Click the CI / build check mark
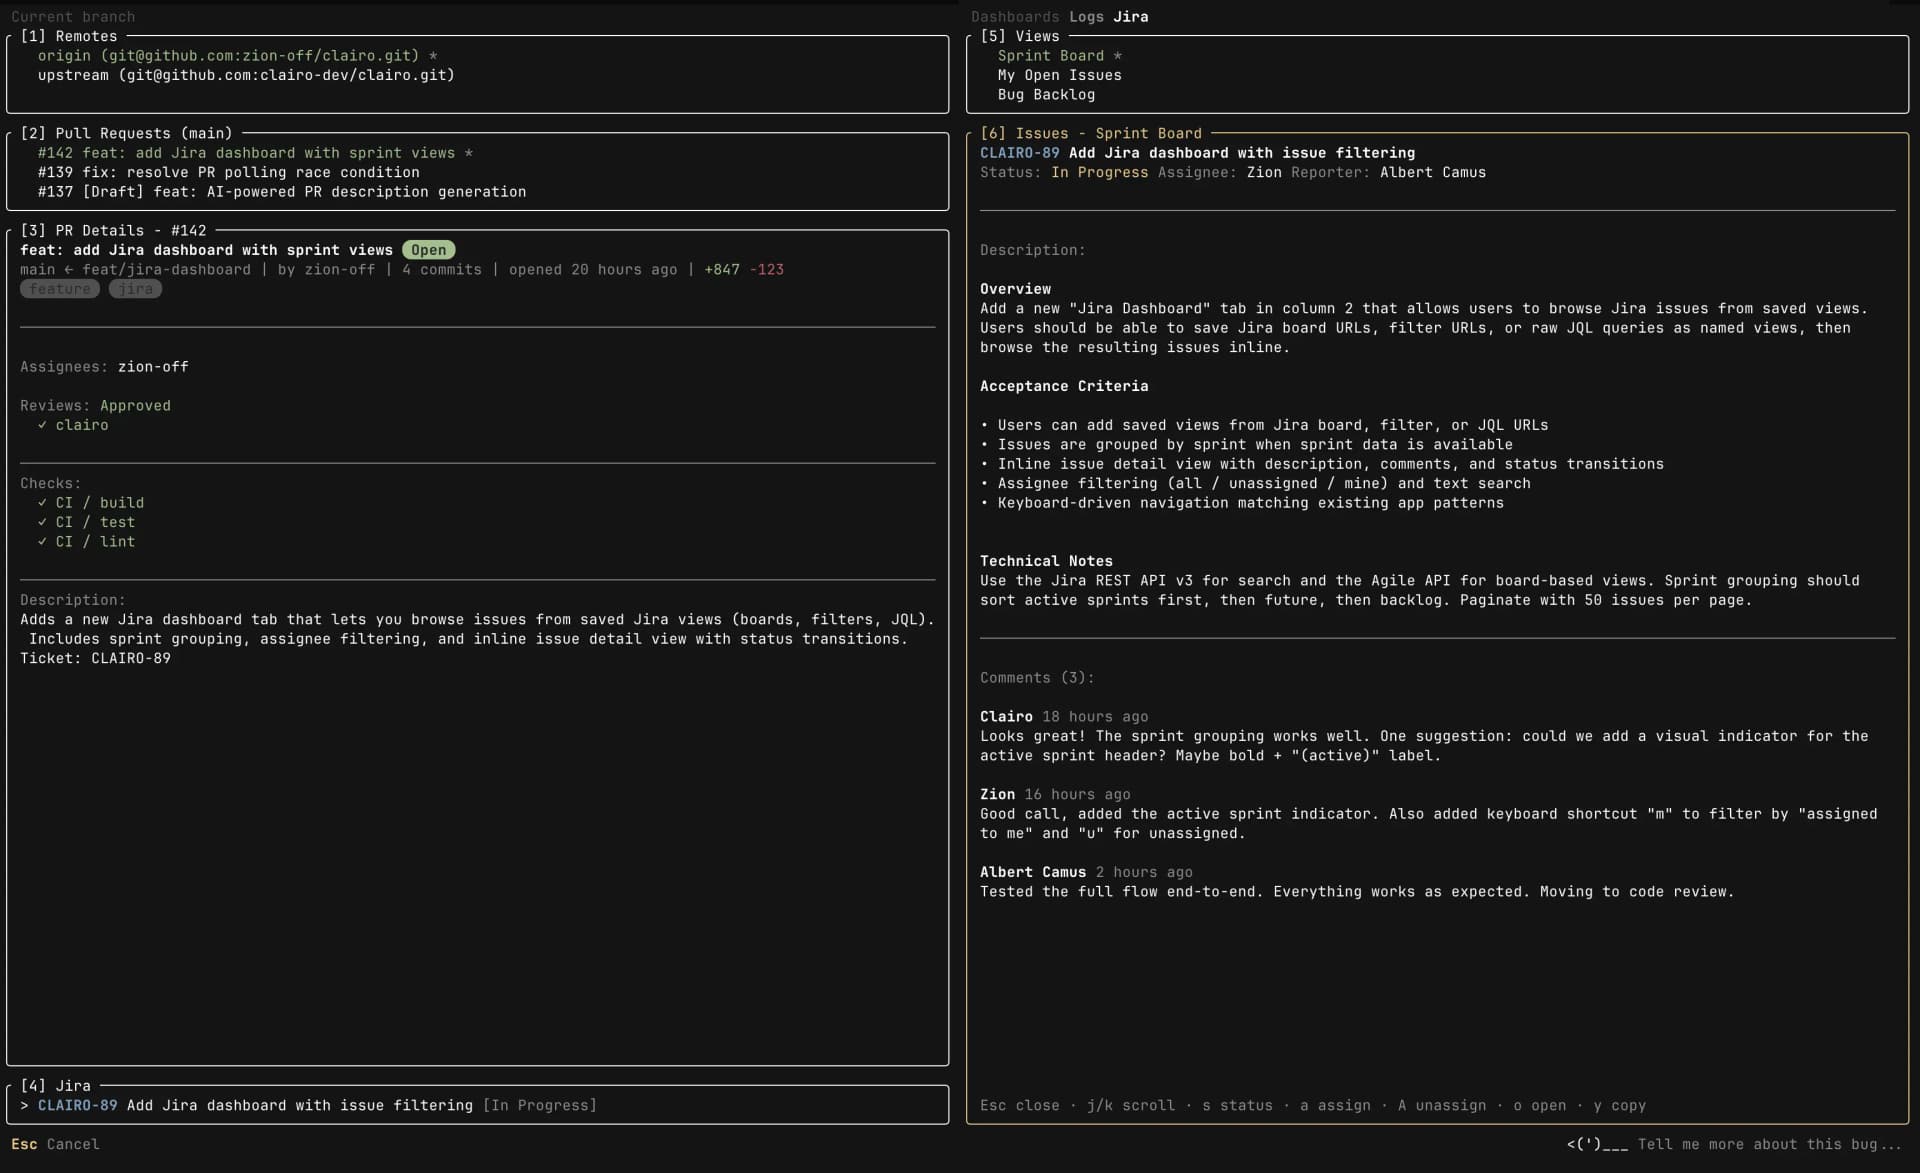This screenshot has width=1920, height=1173. [x=42, y=503]
